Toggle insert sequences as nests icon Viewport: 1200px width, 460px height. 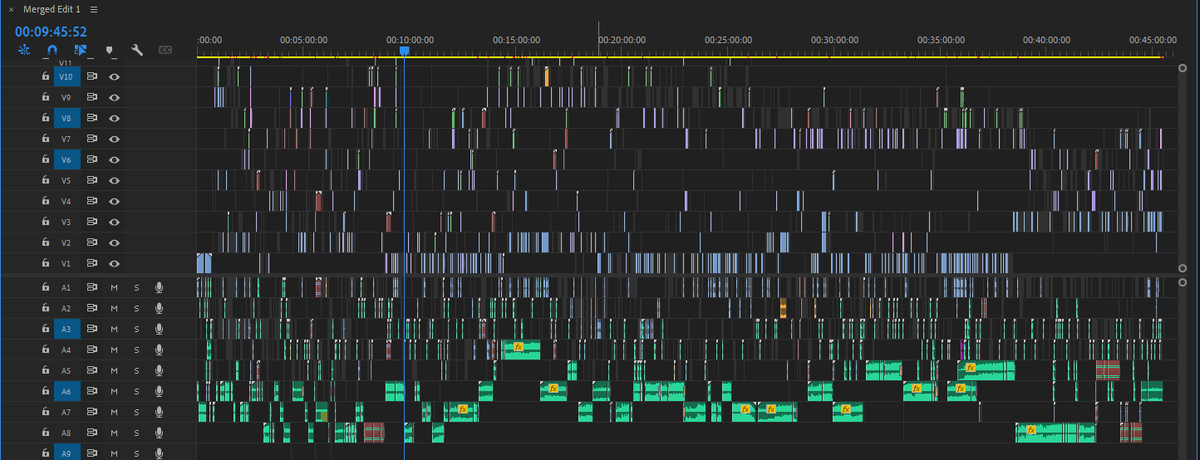[x=23, y=49]
